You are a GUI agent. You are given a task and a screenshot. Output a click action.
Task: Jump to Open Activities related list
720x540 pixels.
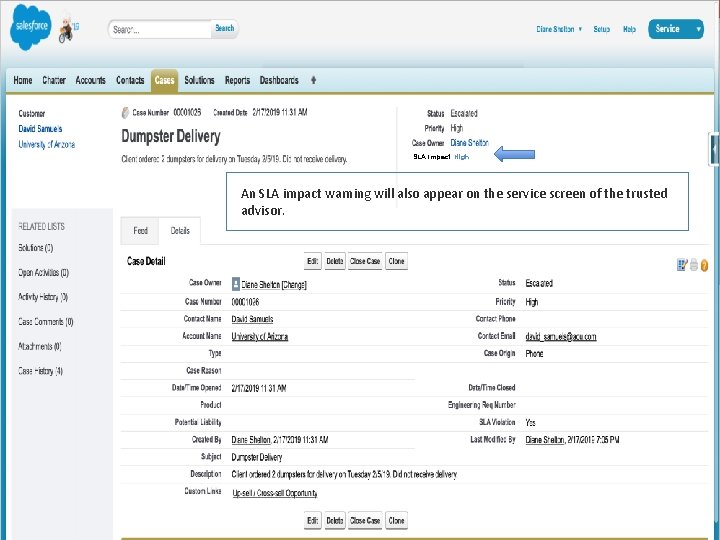tap(43, 273)
